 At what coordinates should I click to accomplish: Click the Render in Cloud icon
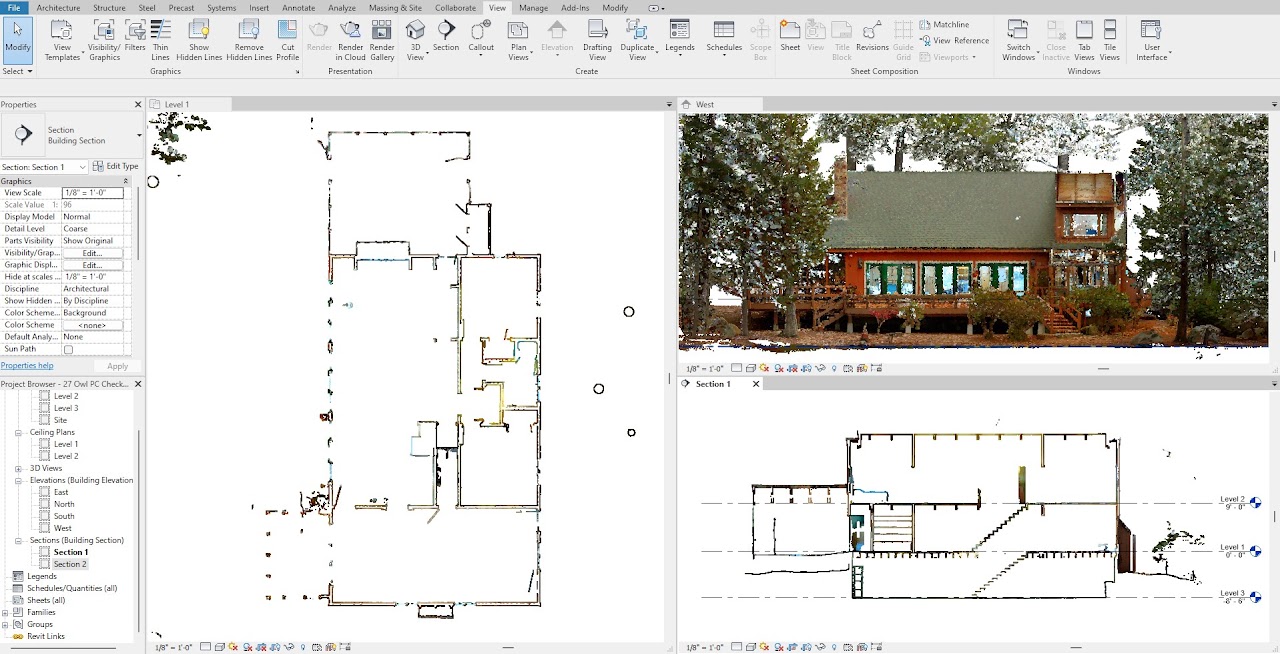click(350, 40)
